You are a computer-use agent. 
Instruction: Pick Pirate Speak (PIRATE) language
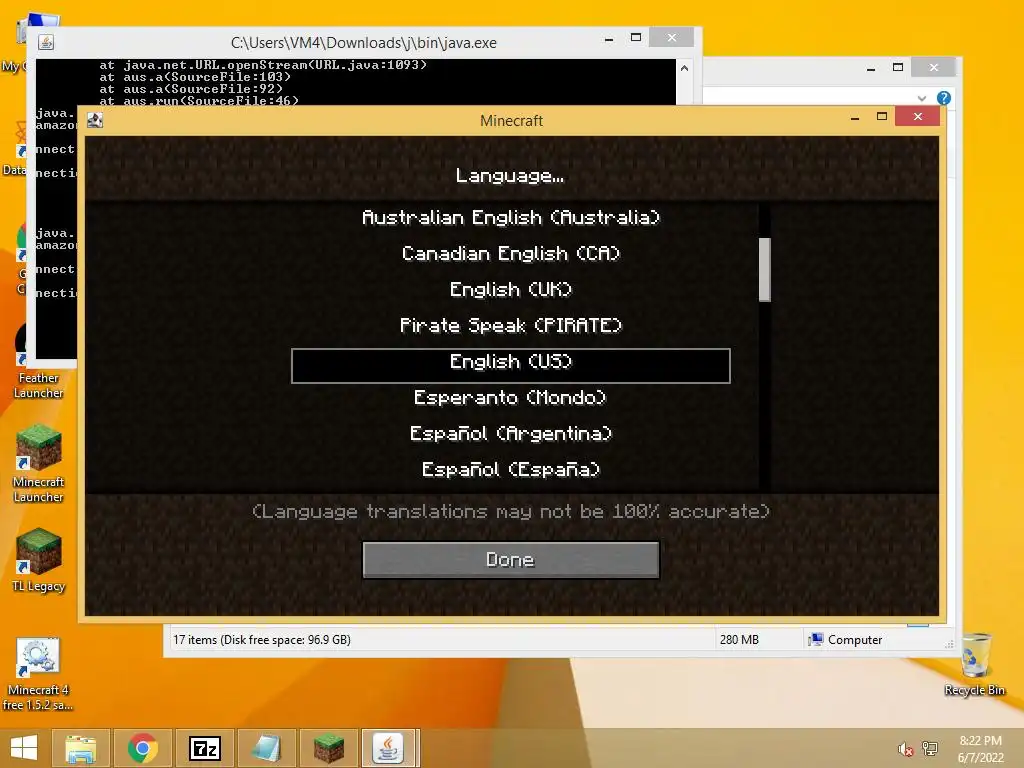tap(511, 325)
